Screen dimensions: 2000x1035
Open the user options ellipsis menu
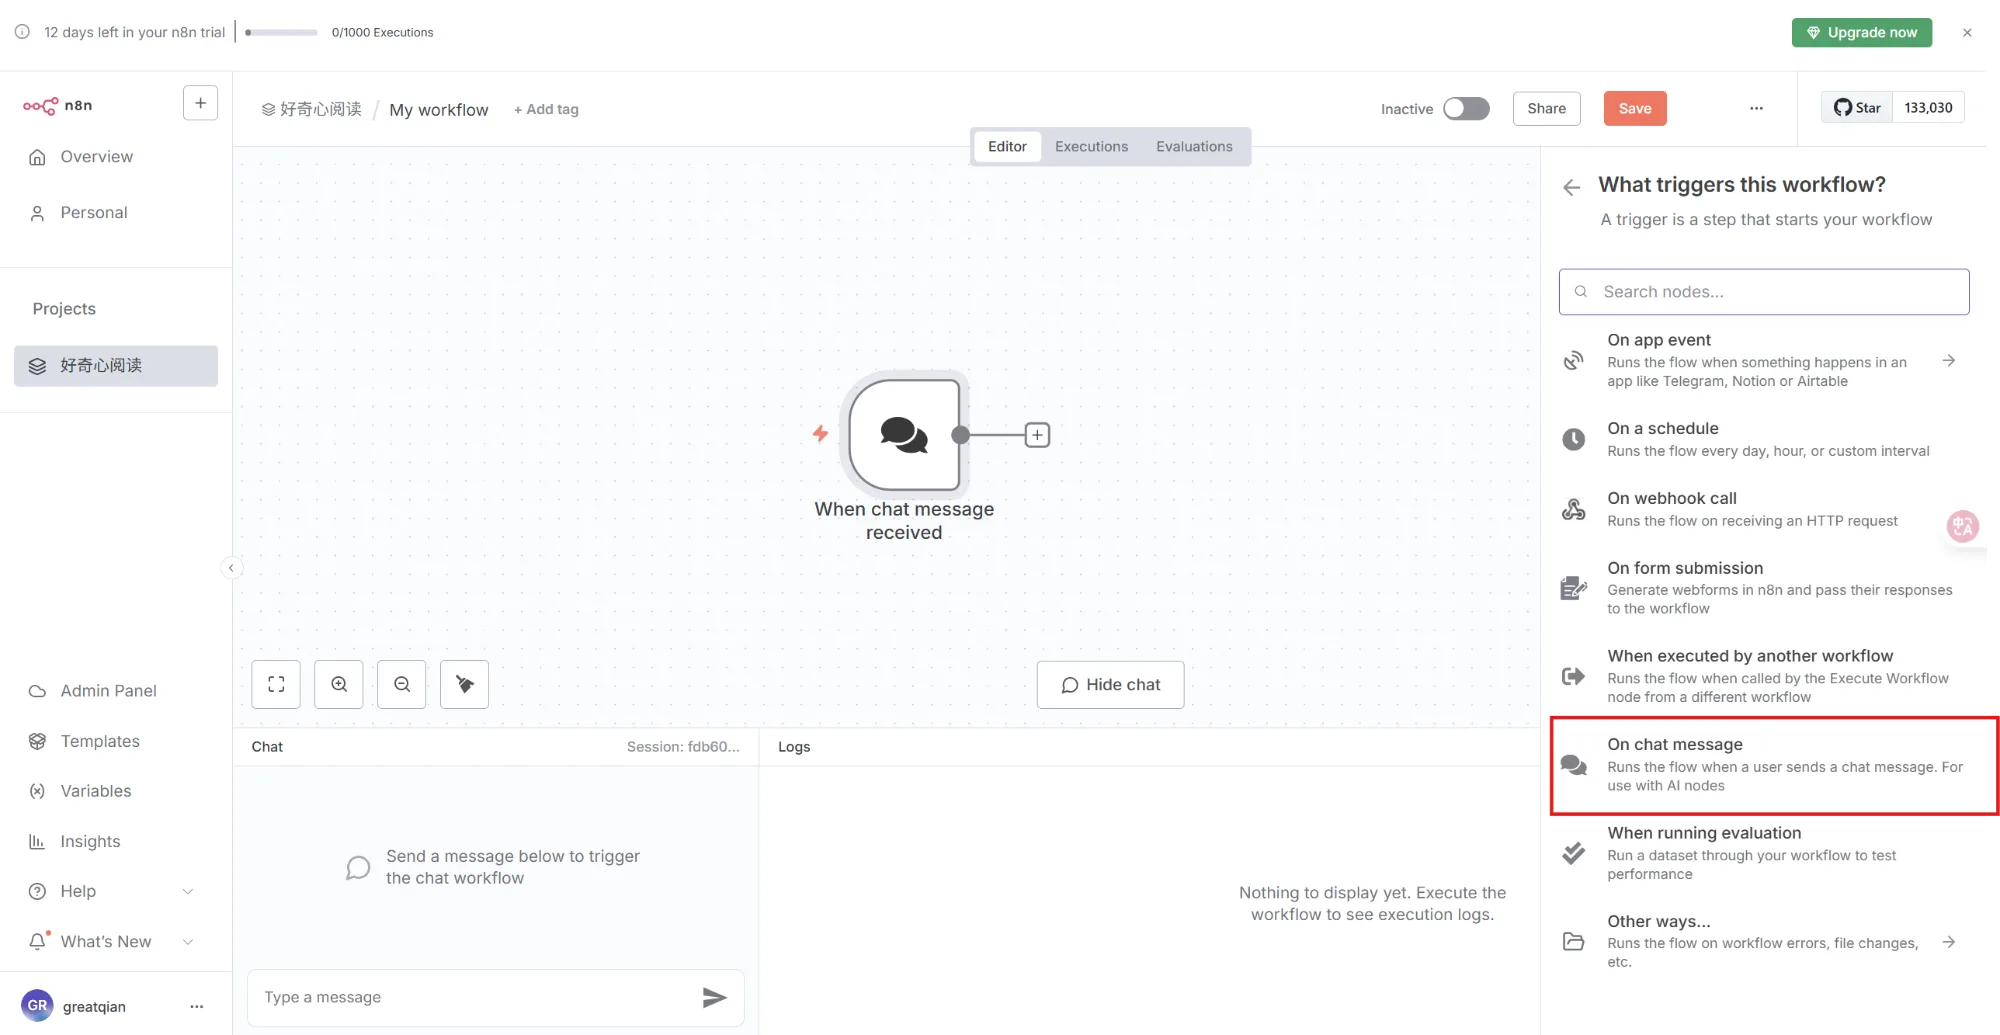[197, 1006]
